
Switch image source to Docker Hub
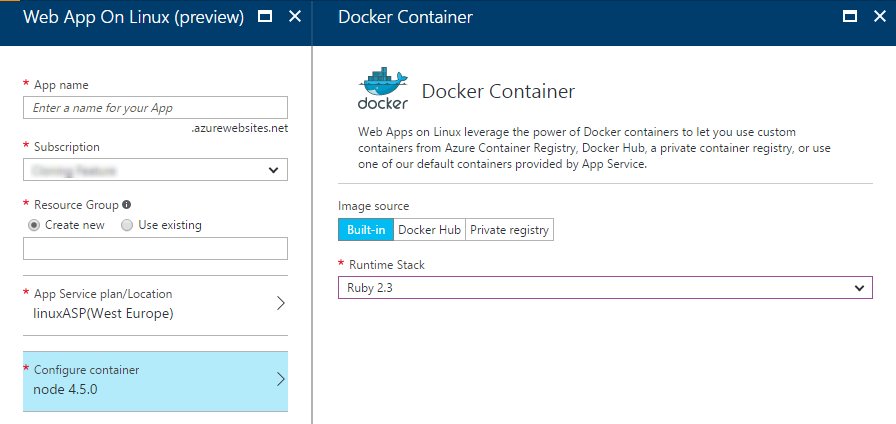point(429,230)
